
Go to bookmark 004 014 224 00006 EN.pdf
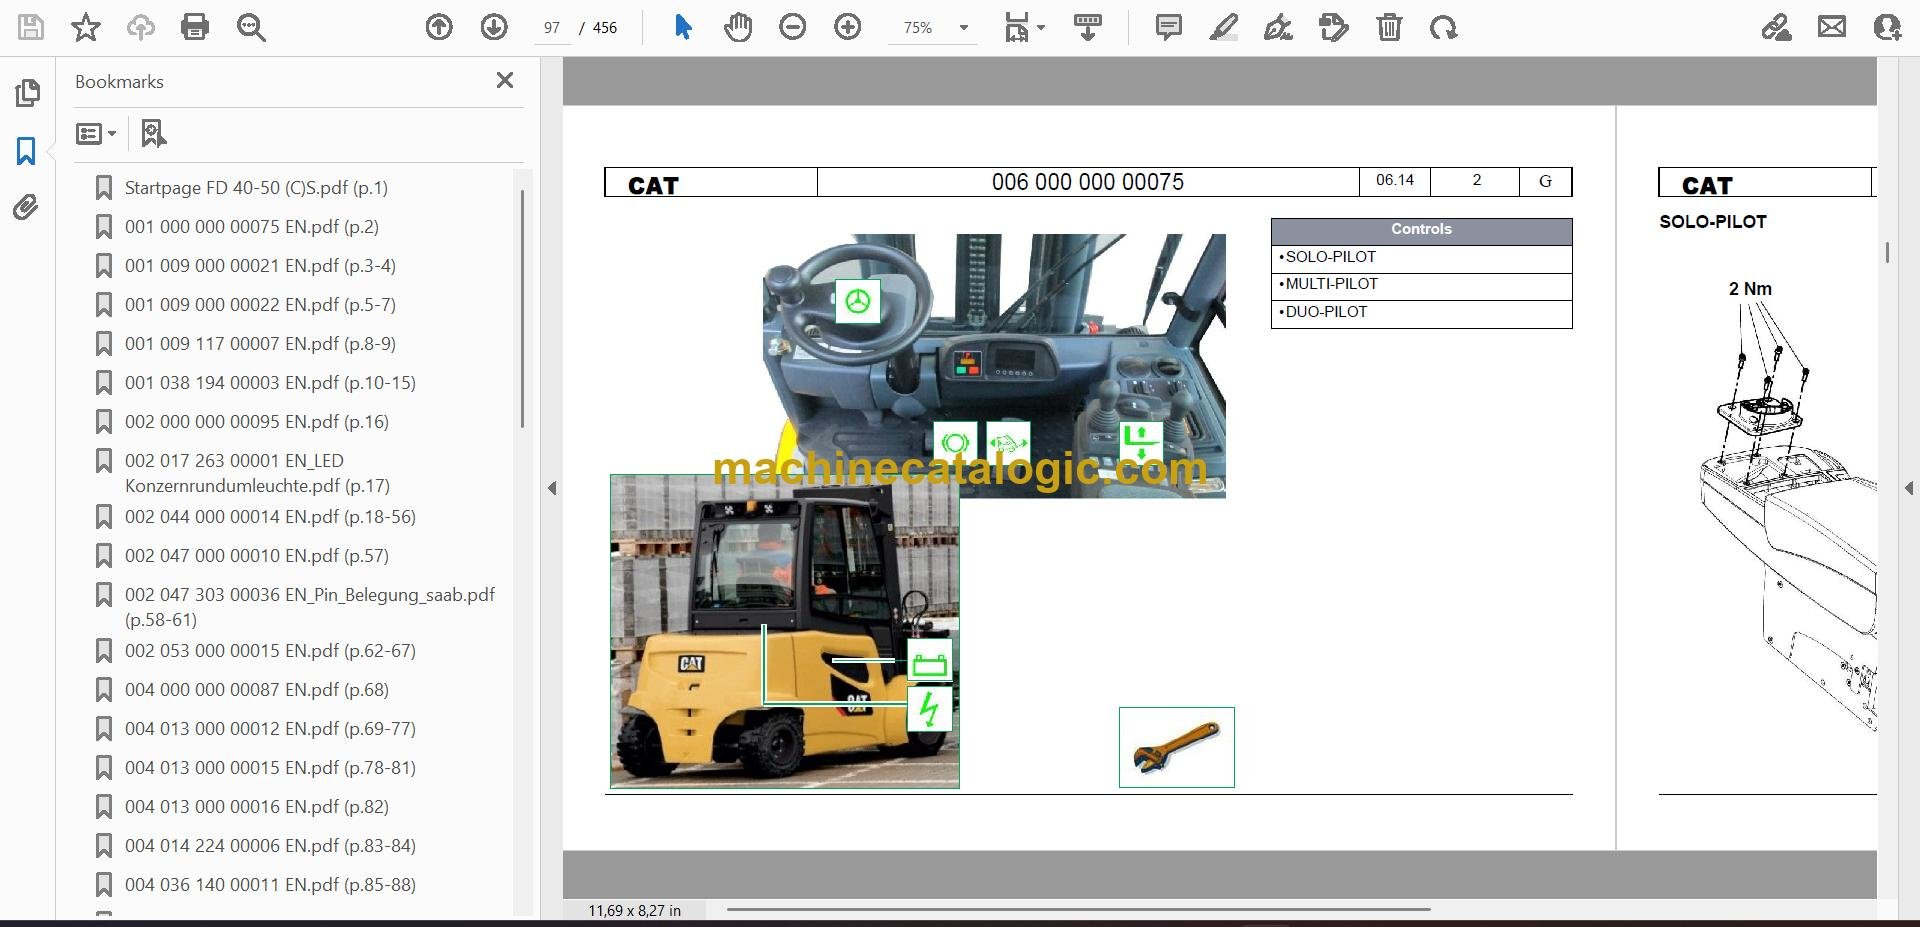(270, 846)
